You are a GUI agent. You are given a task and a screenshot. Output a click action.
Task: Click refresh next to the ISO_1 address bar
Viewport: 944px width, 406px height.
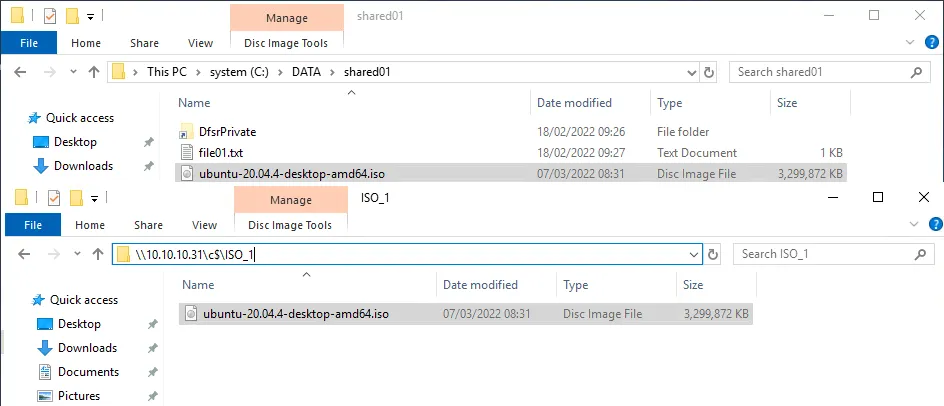click(713, 254)
